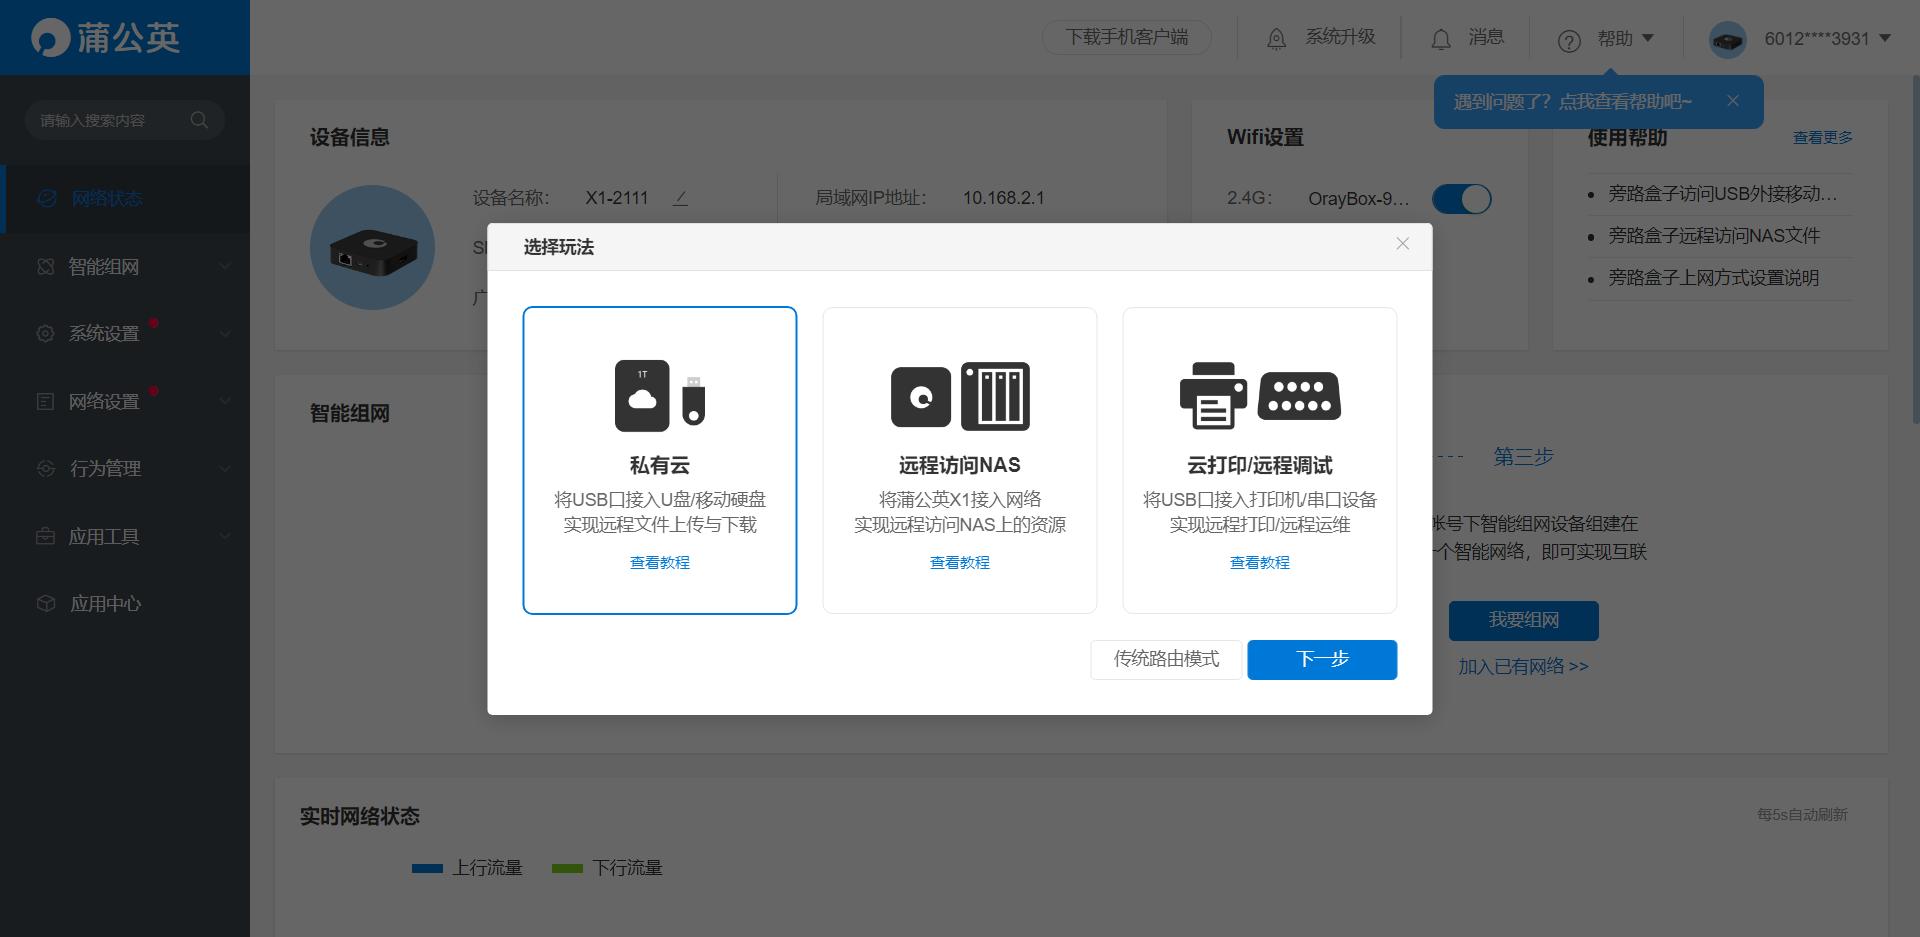
Task: Expand the 智能组网 sidebar menu
Action: [x=125, y=266]
